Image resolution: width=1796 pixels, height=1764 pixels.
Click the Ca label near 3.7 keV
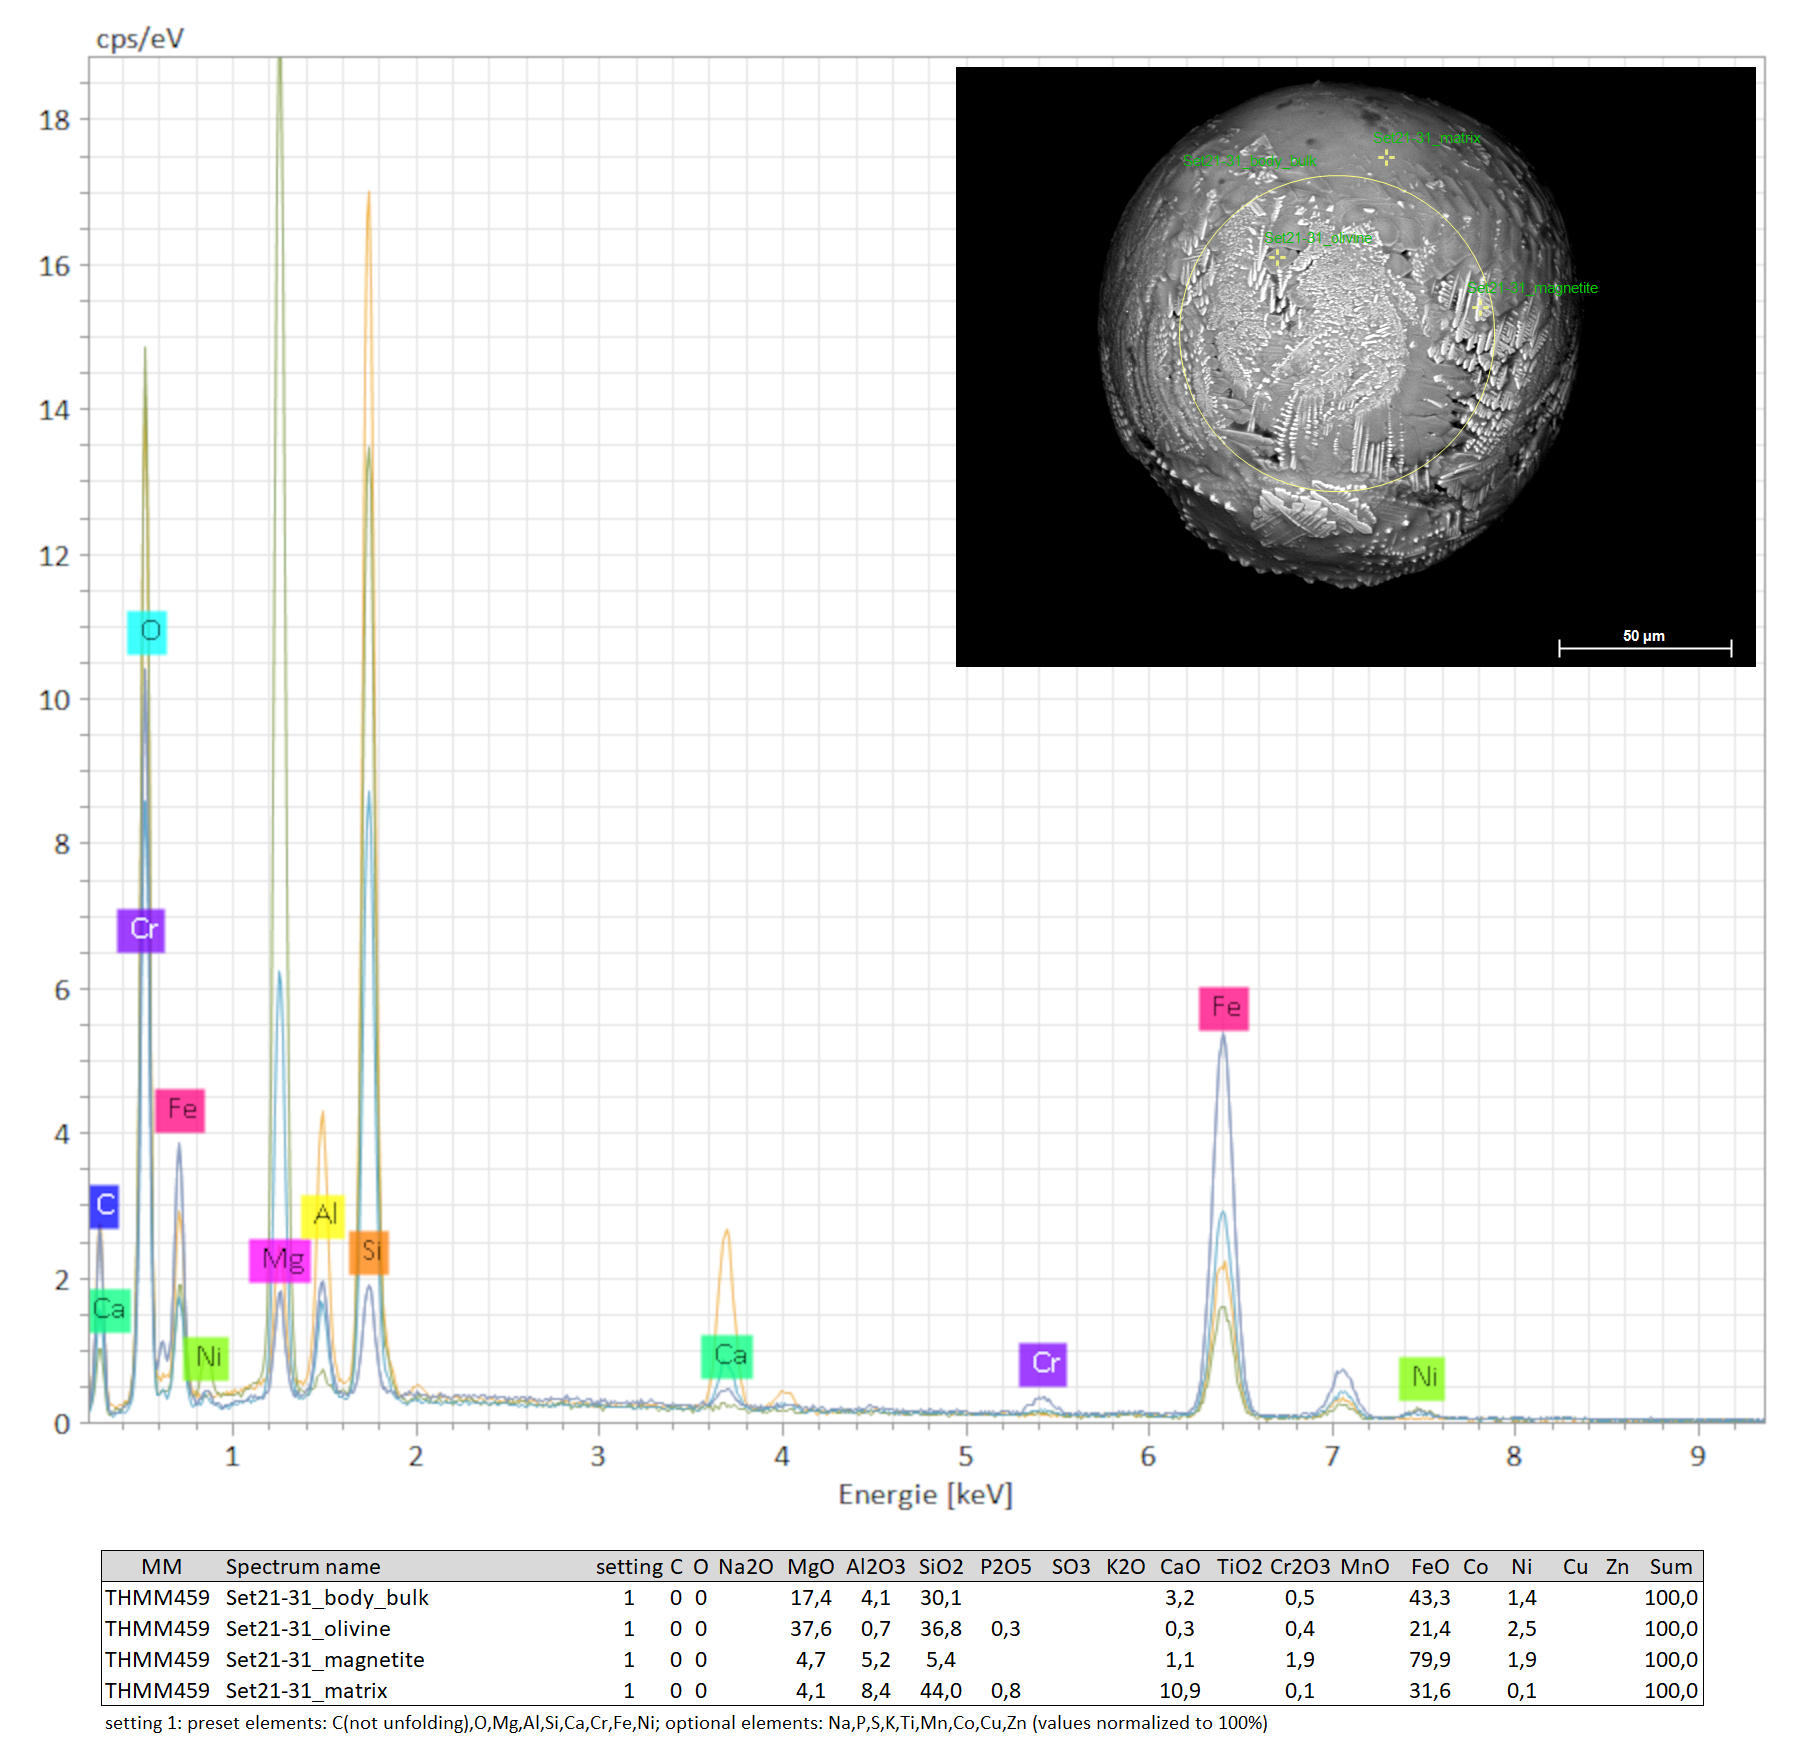(x=727, y=1356)
